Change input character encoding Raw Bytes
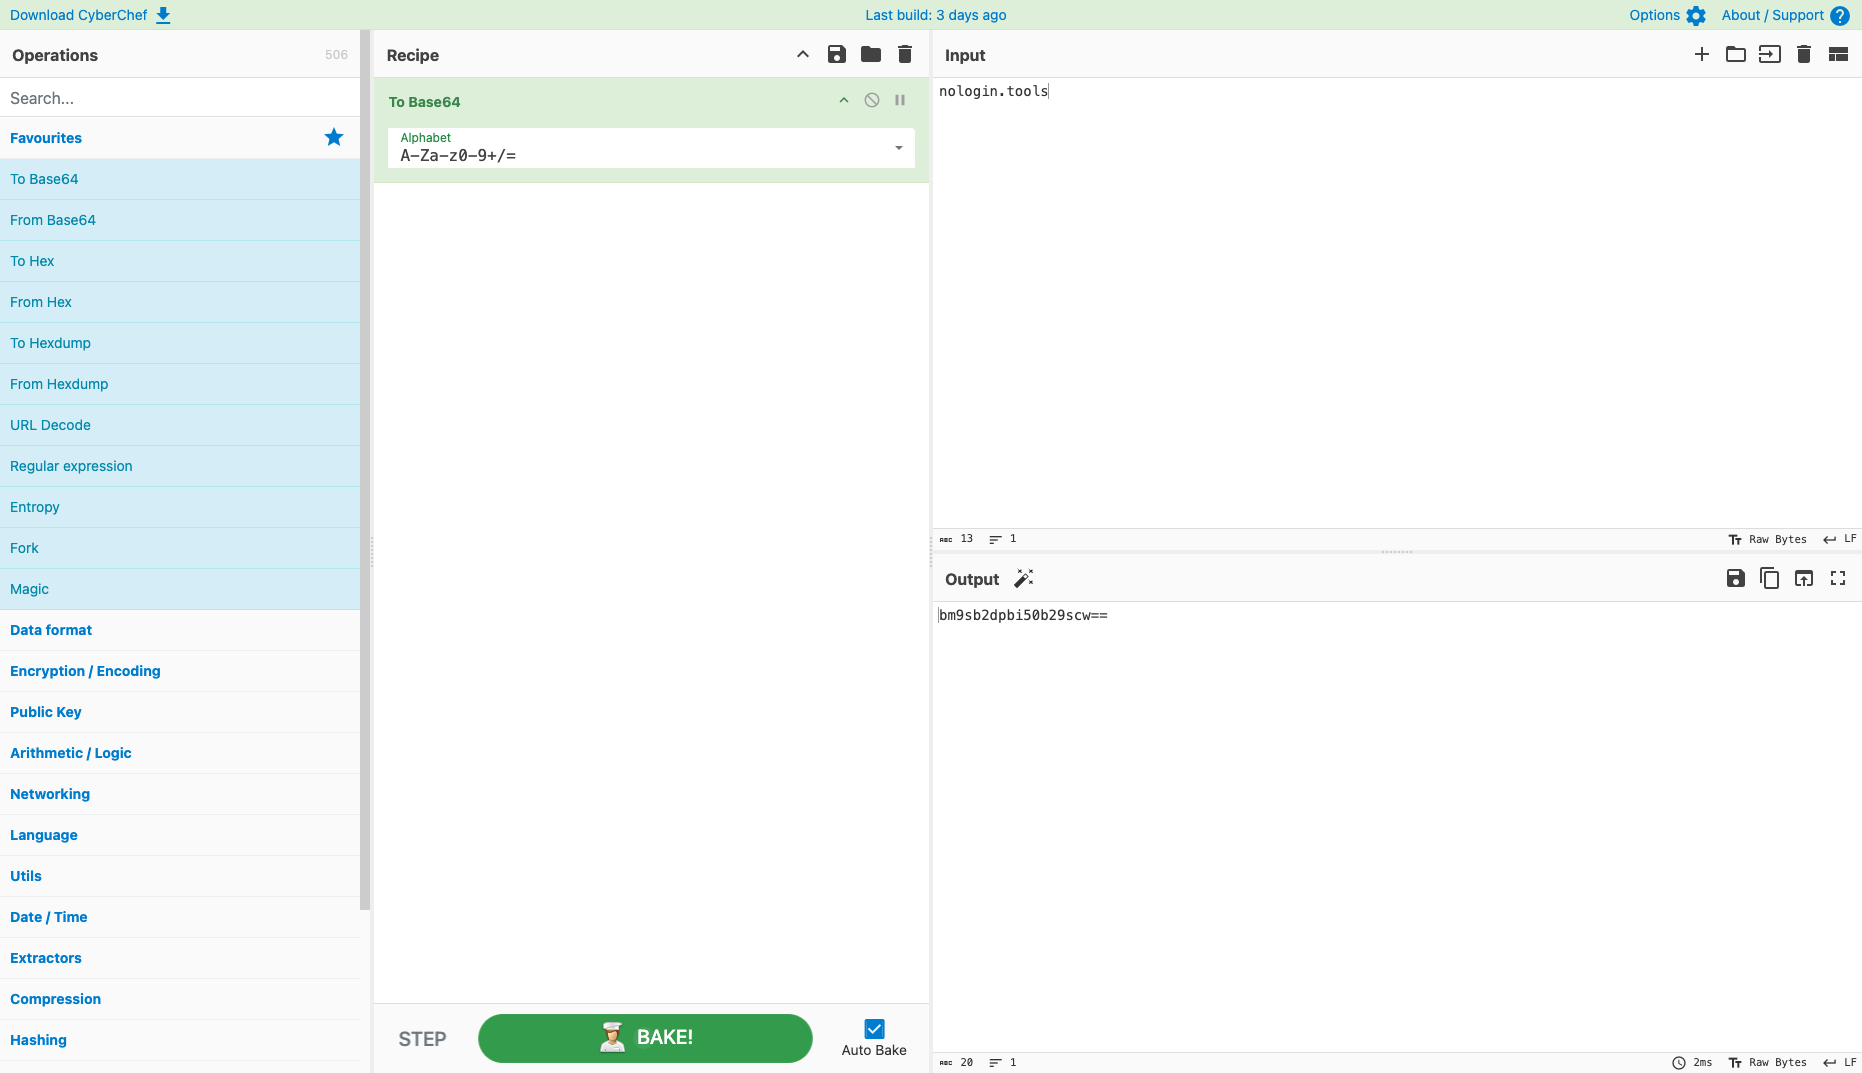The height and width of the screenshot is (1073, 1862). pyautogui.click(x=1767, y=539)
